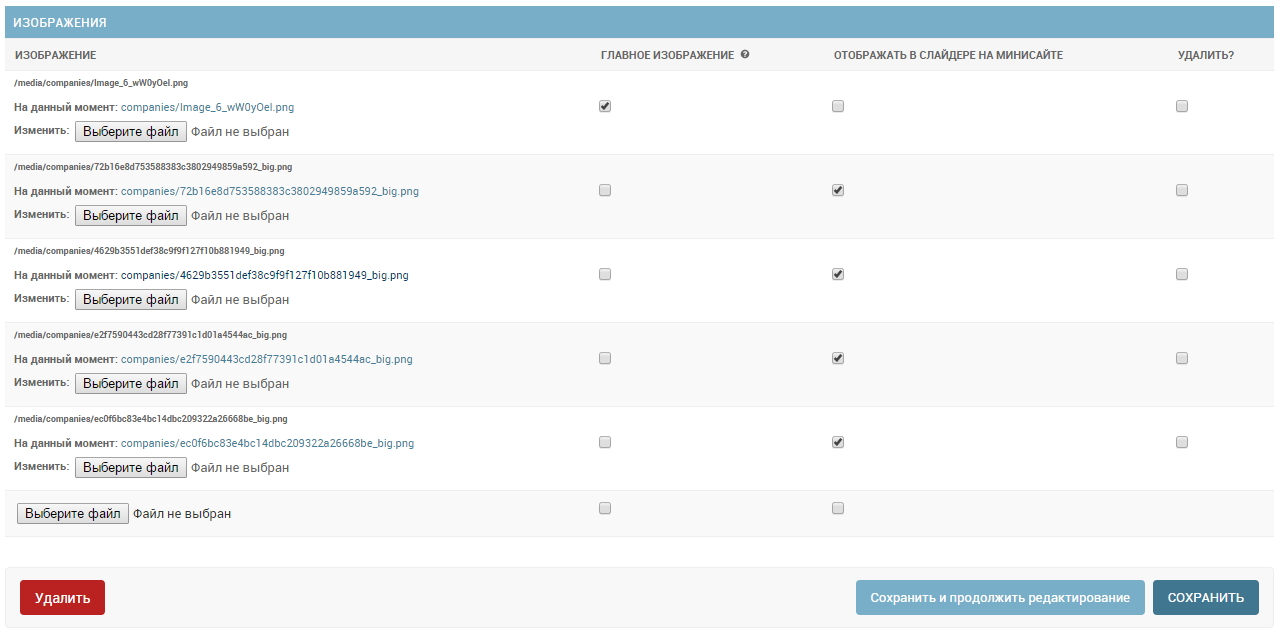Set e2f7590443cd...4ac_big.png as main image

click(x=605, y=358)
